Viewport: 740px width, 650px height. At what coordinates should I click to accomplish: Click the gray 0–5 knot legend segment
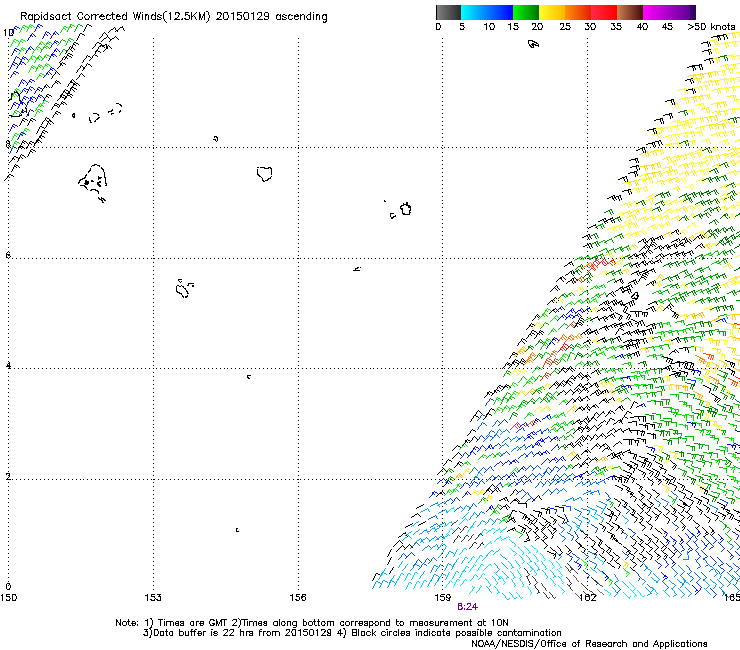click(448, 12)
